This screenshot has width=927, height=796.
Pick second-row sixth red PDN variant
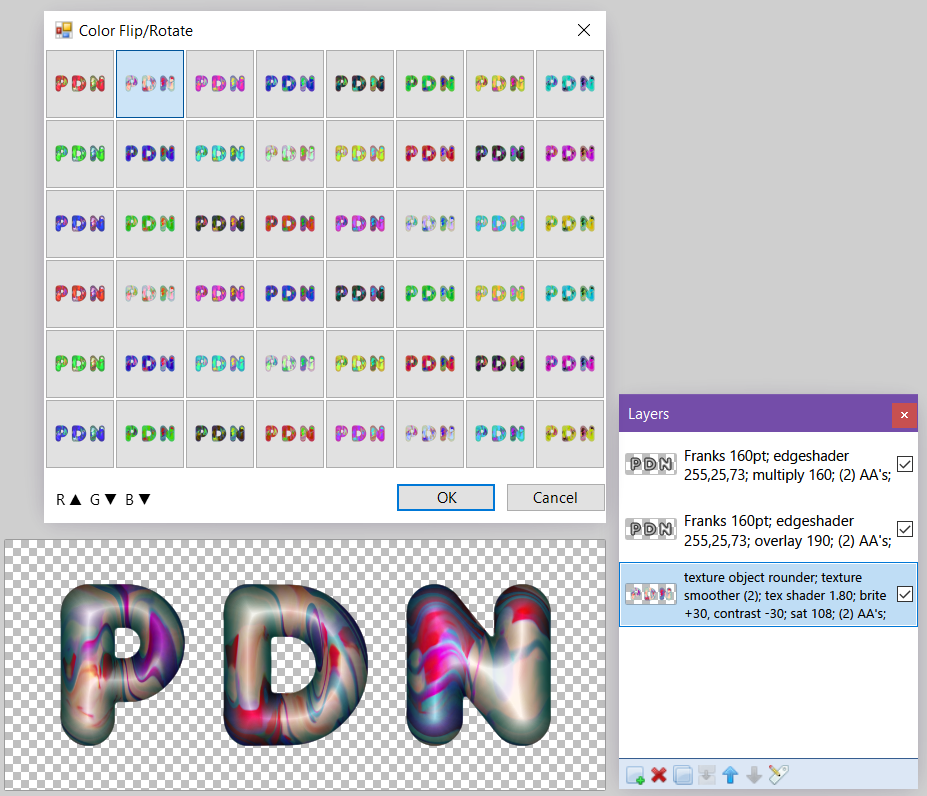click(430, 154)
